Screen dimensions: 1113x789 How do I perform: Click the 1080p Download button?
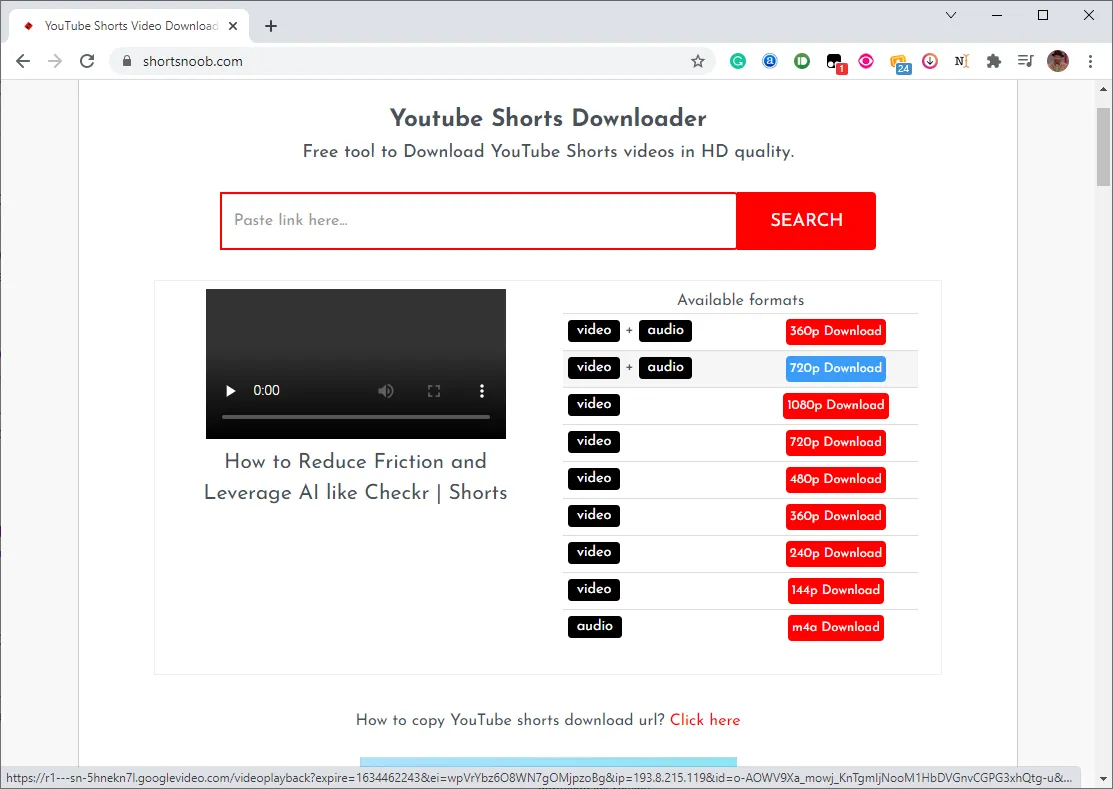835,405
